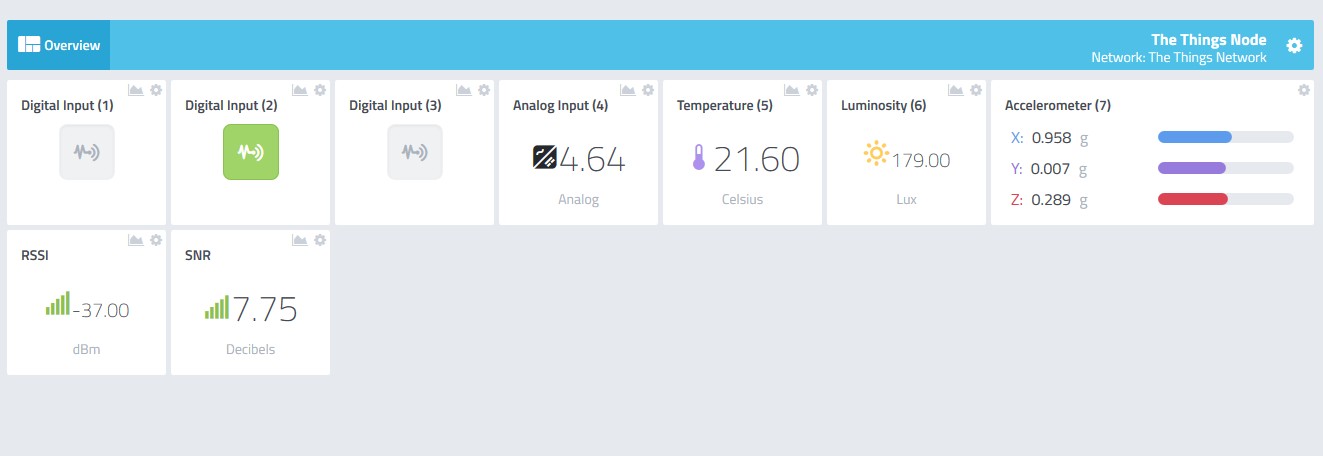The height and width of the screenshot is (456, 1323).
Task: View chart icon on RSSI widget
Action: [x=136, y=240]
